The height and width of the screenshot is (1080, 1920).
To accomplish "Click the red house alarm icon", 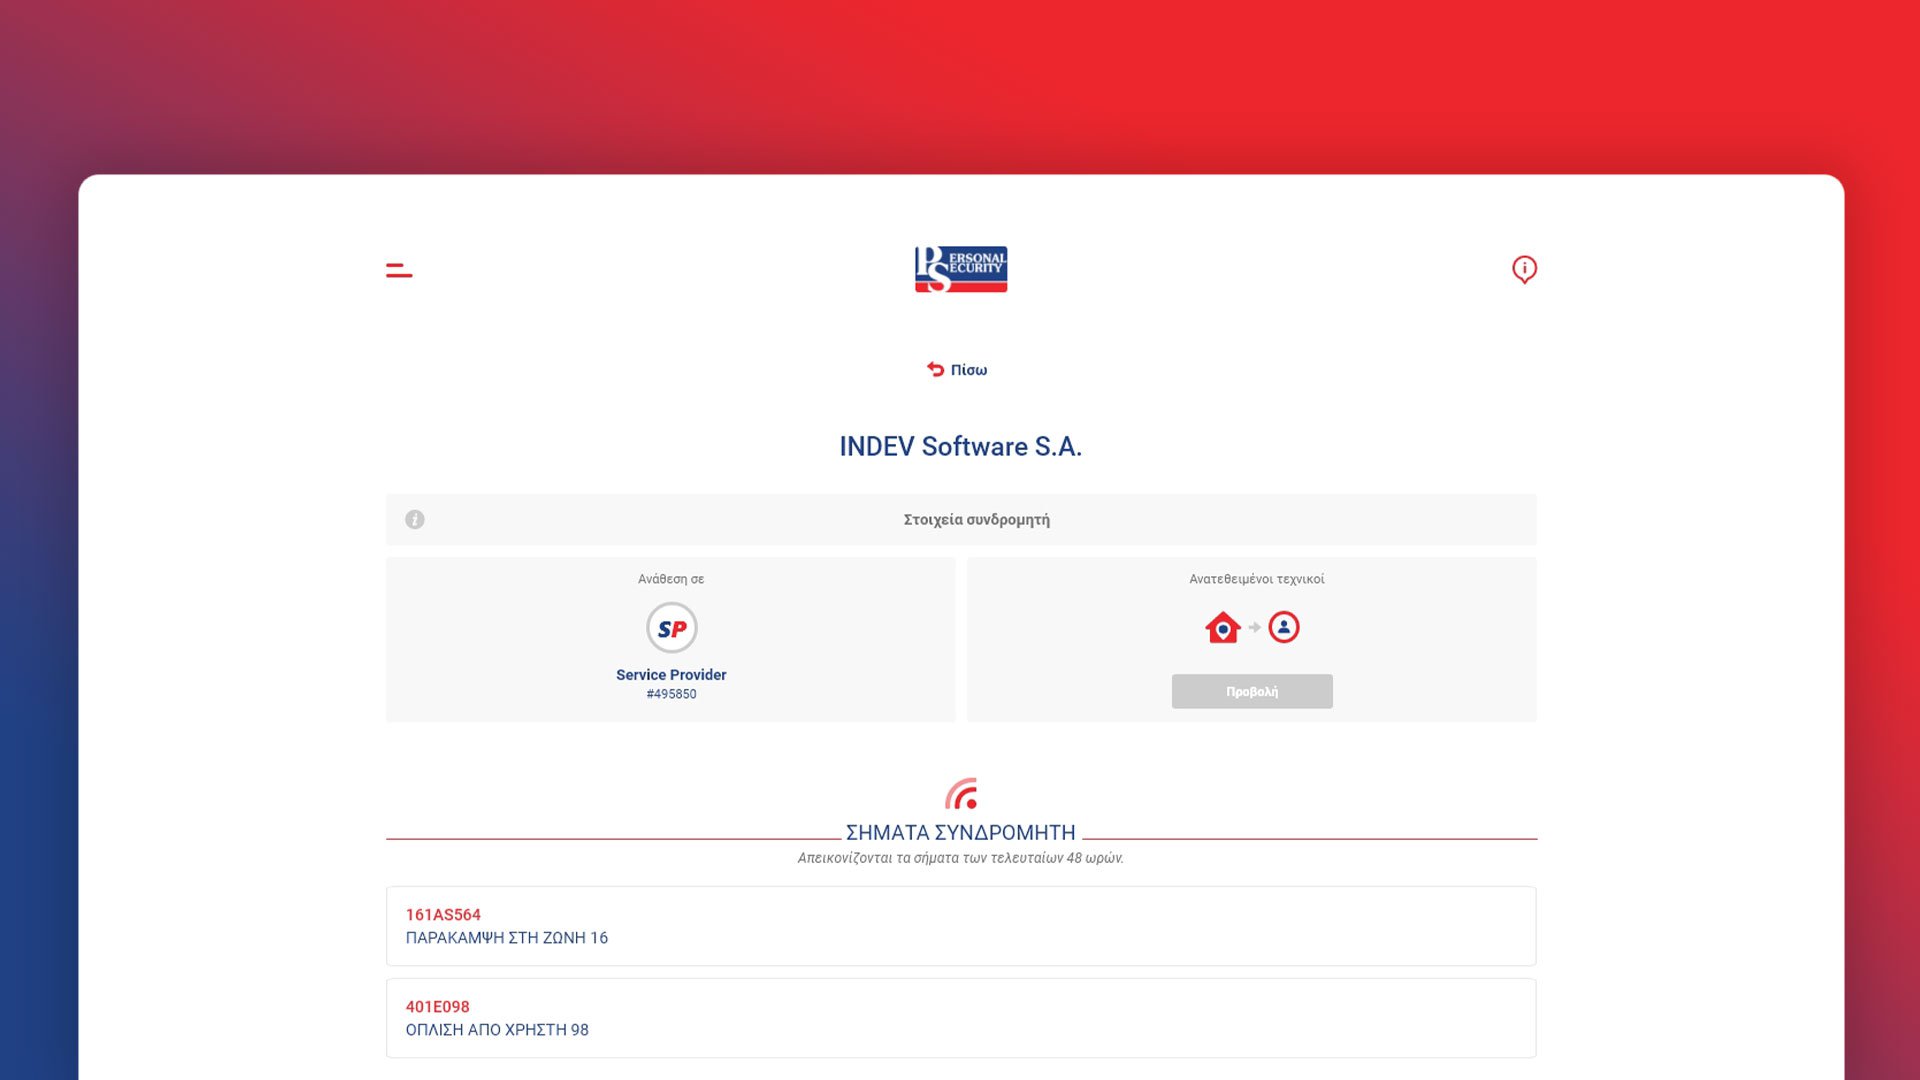I will tap(1223, 627).
